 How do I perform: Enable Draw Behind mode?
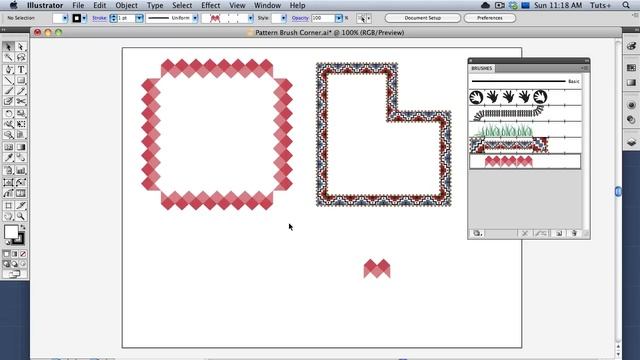click(x=14, y=264)
